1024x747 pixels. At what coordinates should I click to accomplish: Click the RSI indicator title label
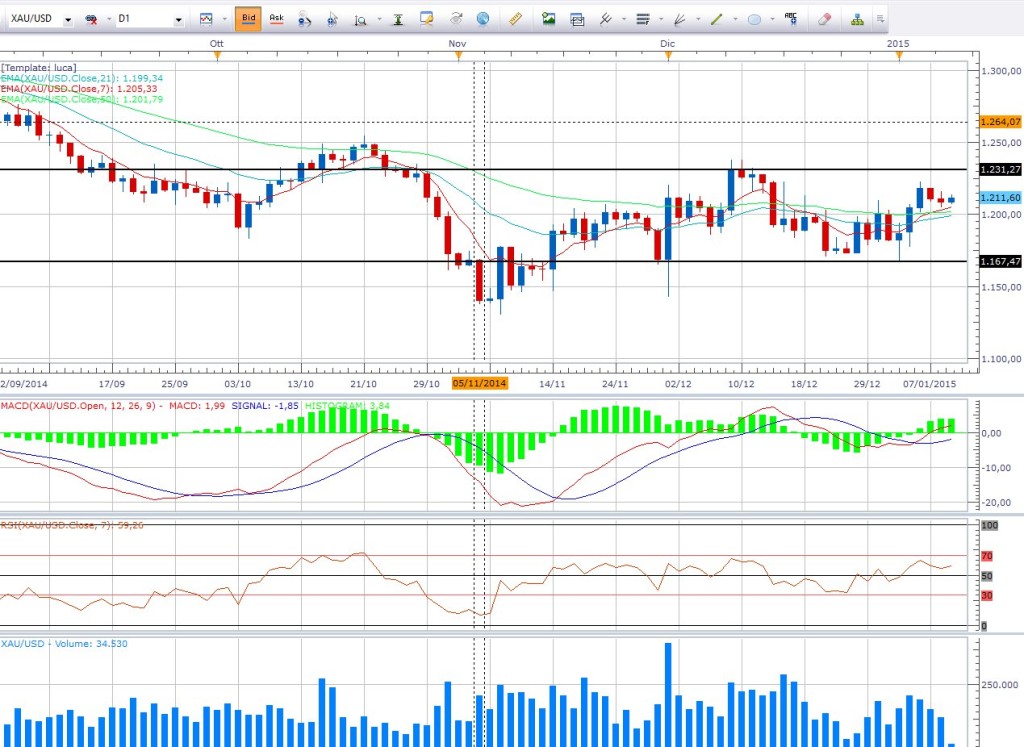[60, 523]
